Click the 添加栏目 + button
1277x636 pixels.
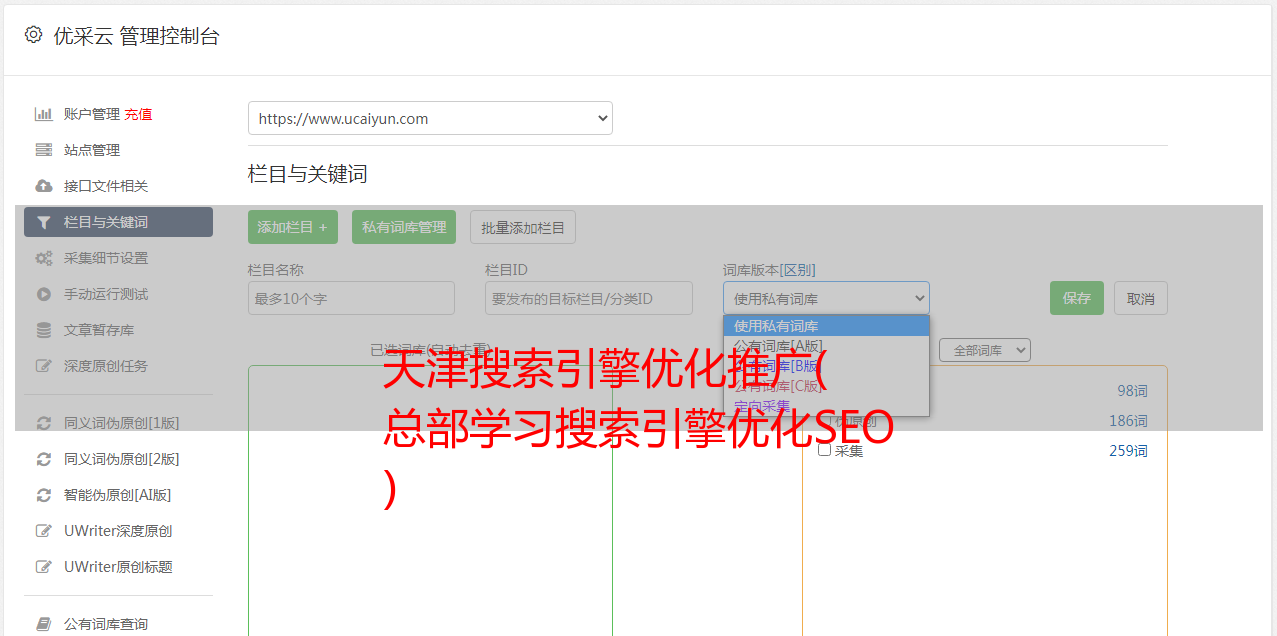click(x=293, y=227)
